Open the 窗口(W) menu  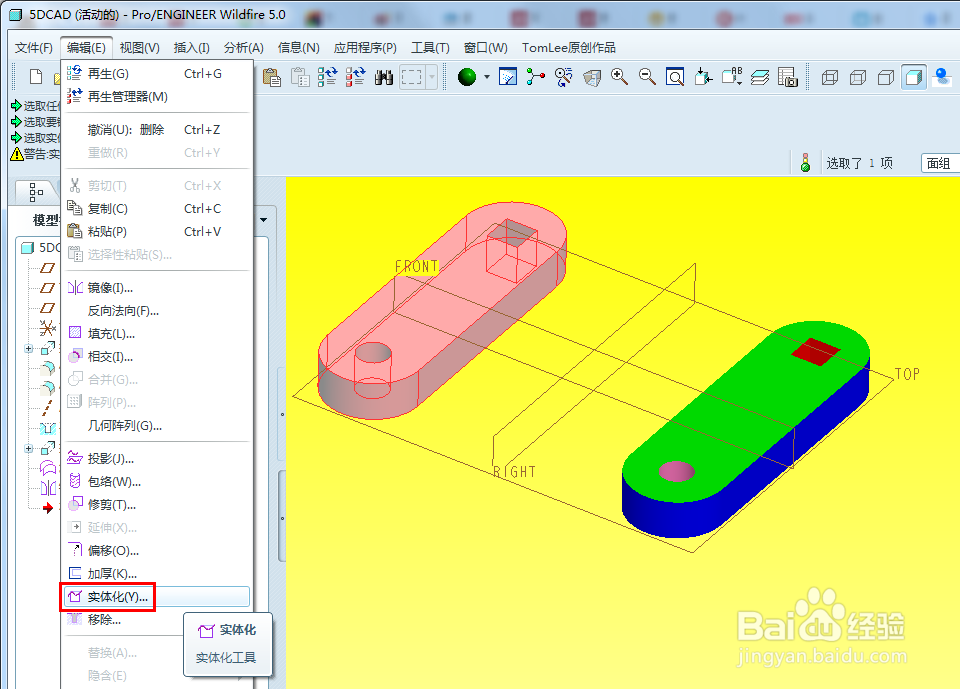486,48
